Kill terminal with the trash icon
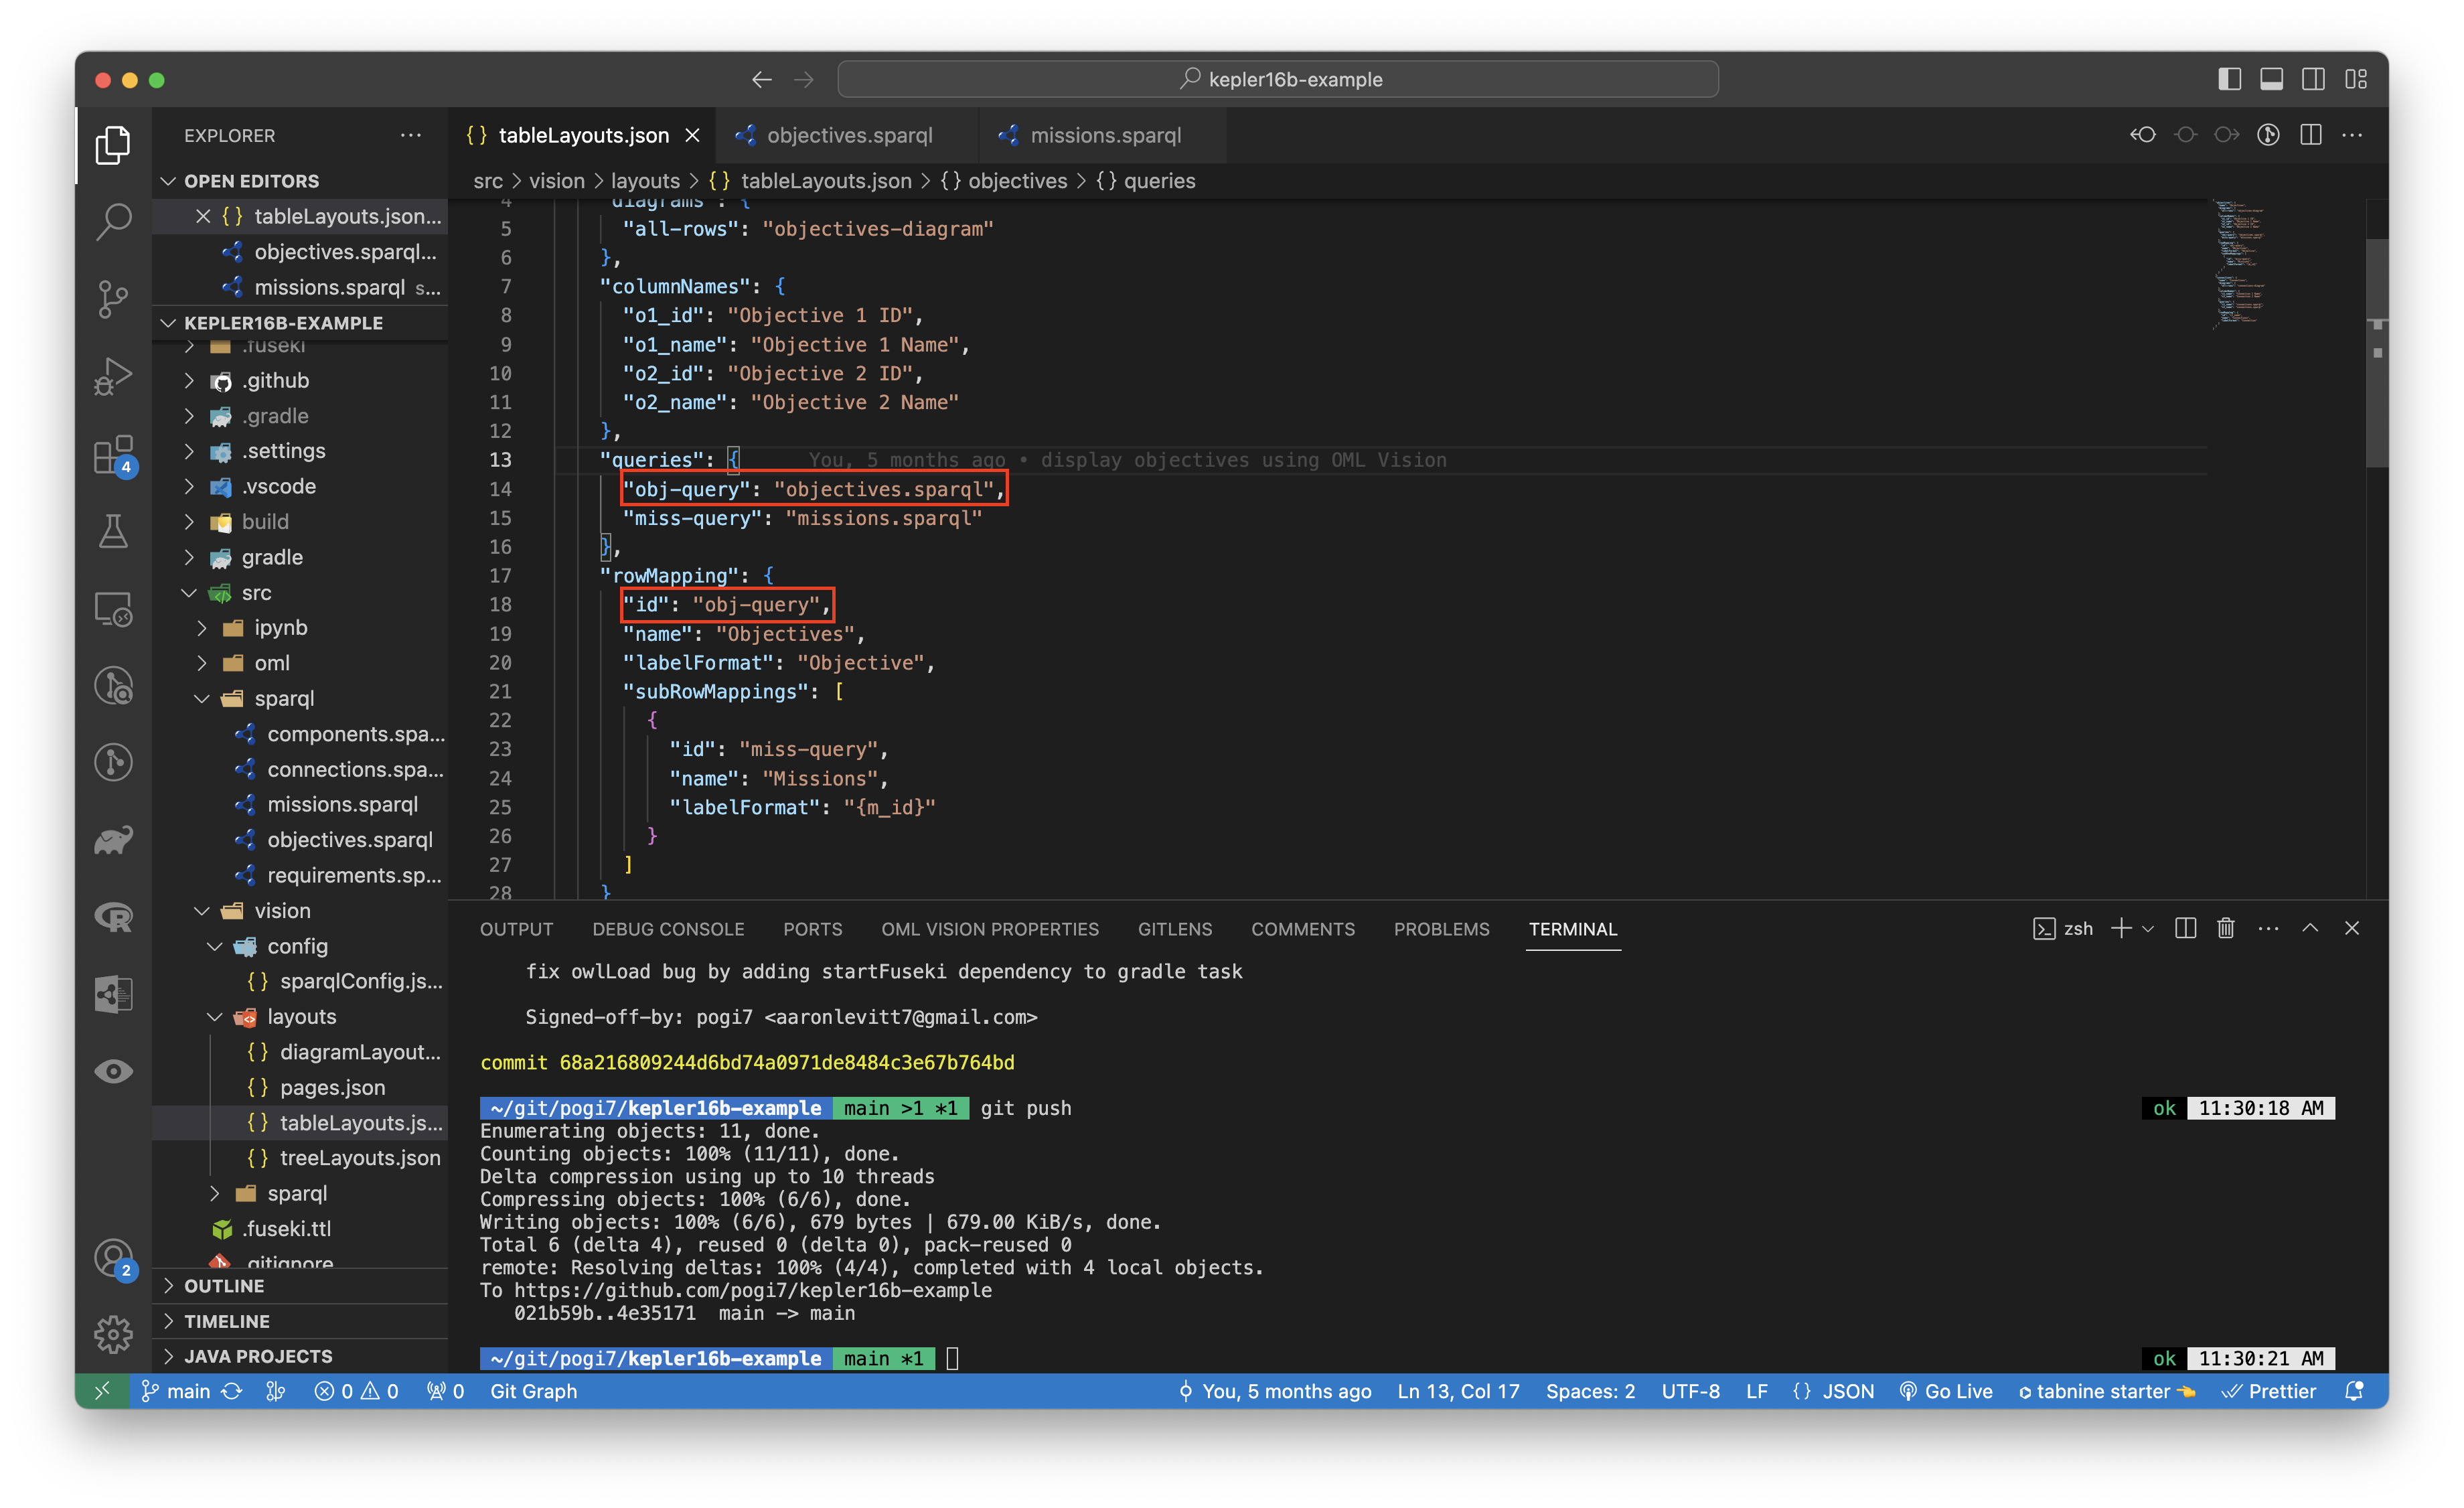This screenshot has width=2464, height=1508. (2225, 928)
